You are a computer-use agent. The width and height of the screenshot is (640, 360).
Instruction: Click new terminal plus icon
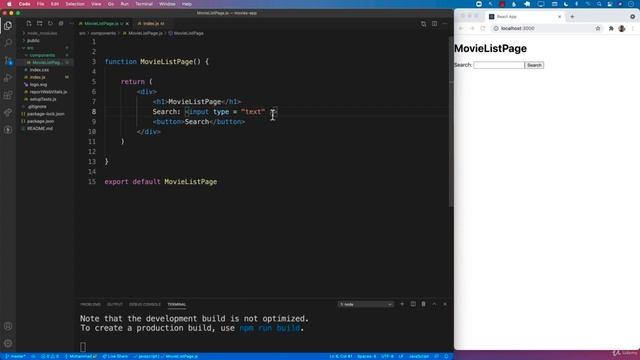[x=402, y=304]
